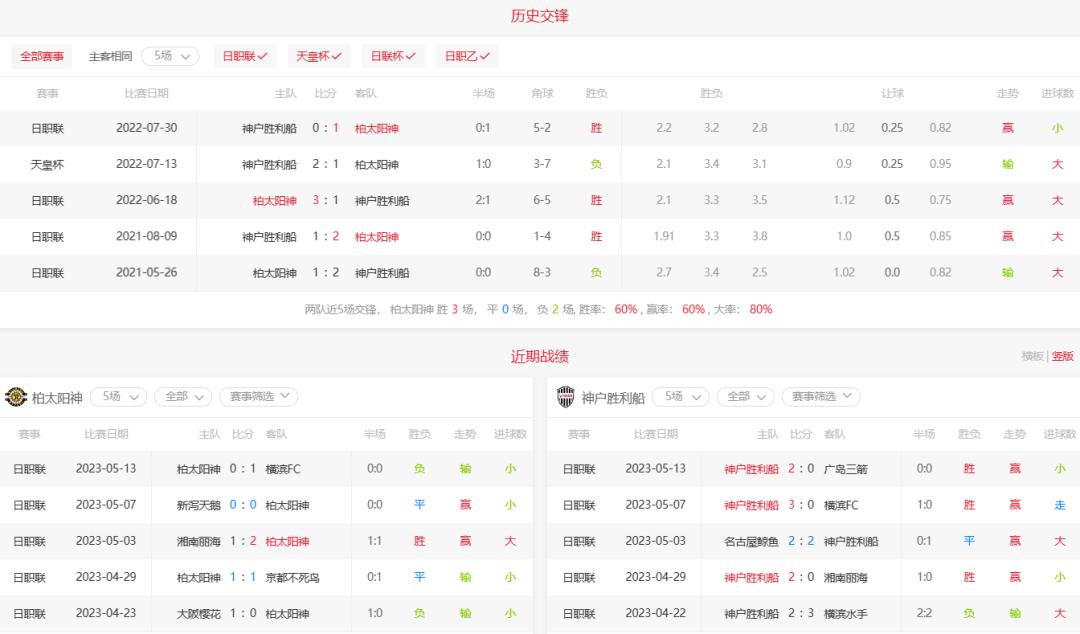The image size is (1080, 634).
Task: Open the 5场 dropdown for 神户胜利船
Action: click(x=680, y=396)
